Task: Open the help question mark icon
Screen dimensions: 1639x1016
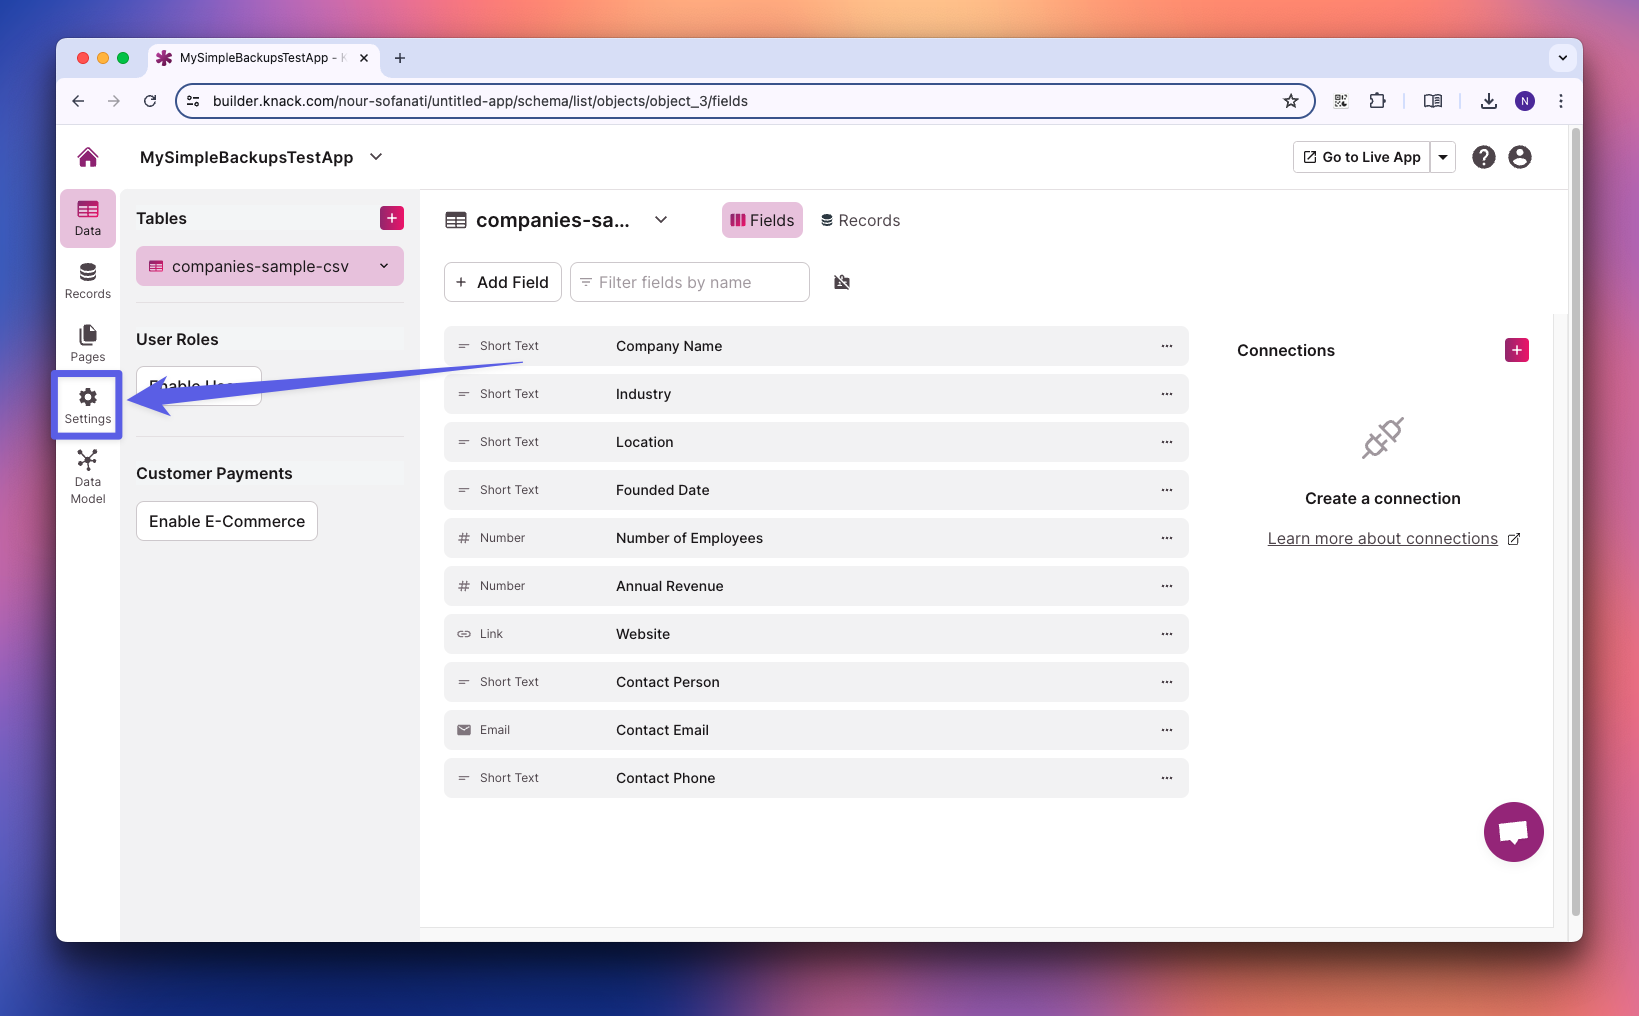Action: [x=1483, y=157]
